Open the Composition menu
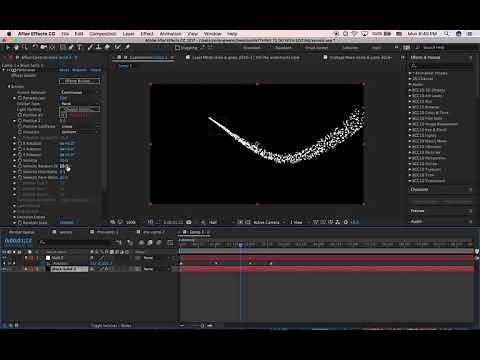The image size is (480, 360). coord(103,34)
